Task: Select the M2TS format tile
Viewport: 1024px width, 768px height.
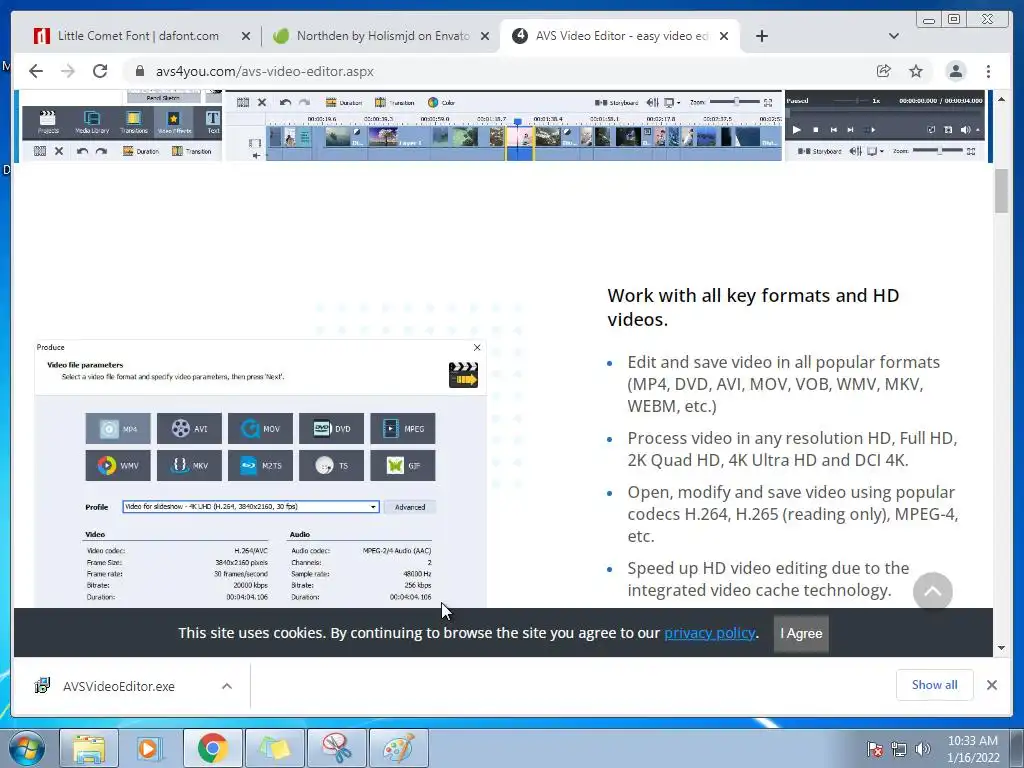Action: [261, 466]
